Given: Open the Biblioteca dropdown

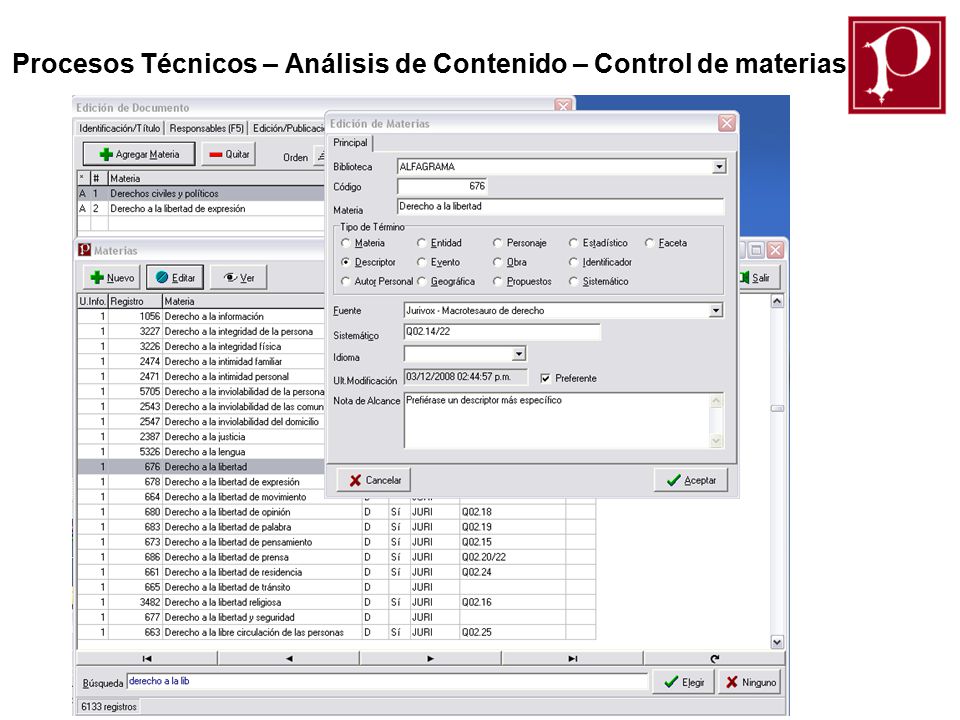Looking at the screenshot, I should point(719,167).
